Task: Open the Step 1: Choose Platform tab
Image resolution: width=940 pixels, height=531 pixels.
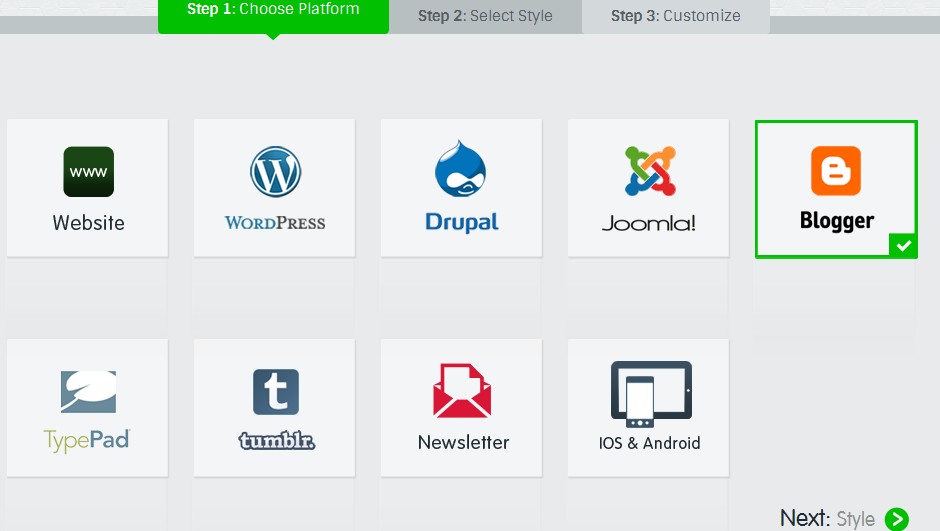Action: pos(273,16)
